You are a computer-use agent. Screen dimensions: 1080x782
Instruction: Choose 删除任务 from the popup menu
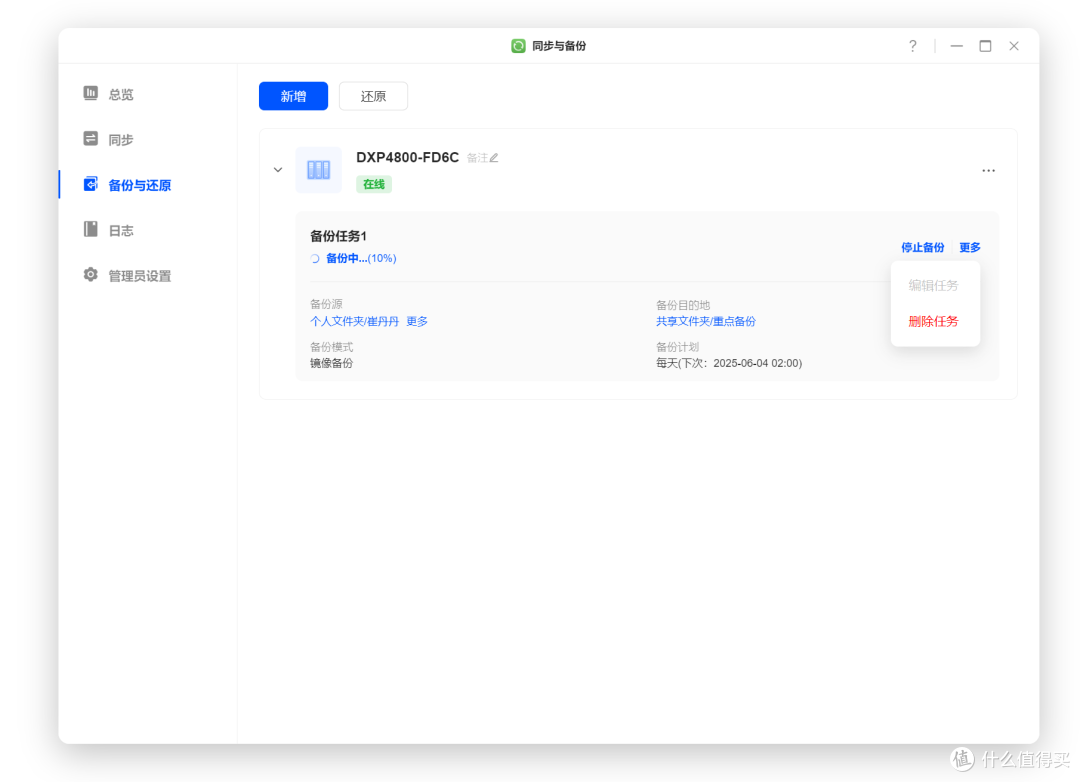tap(933, 321)
